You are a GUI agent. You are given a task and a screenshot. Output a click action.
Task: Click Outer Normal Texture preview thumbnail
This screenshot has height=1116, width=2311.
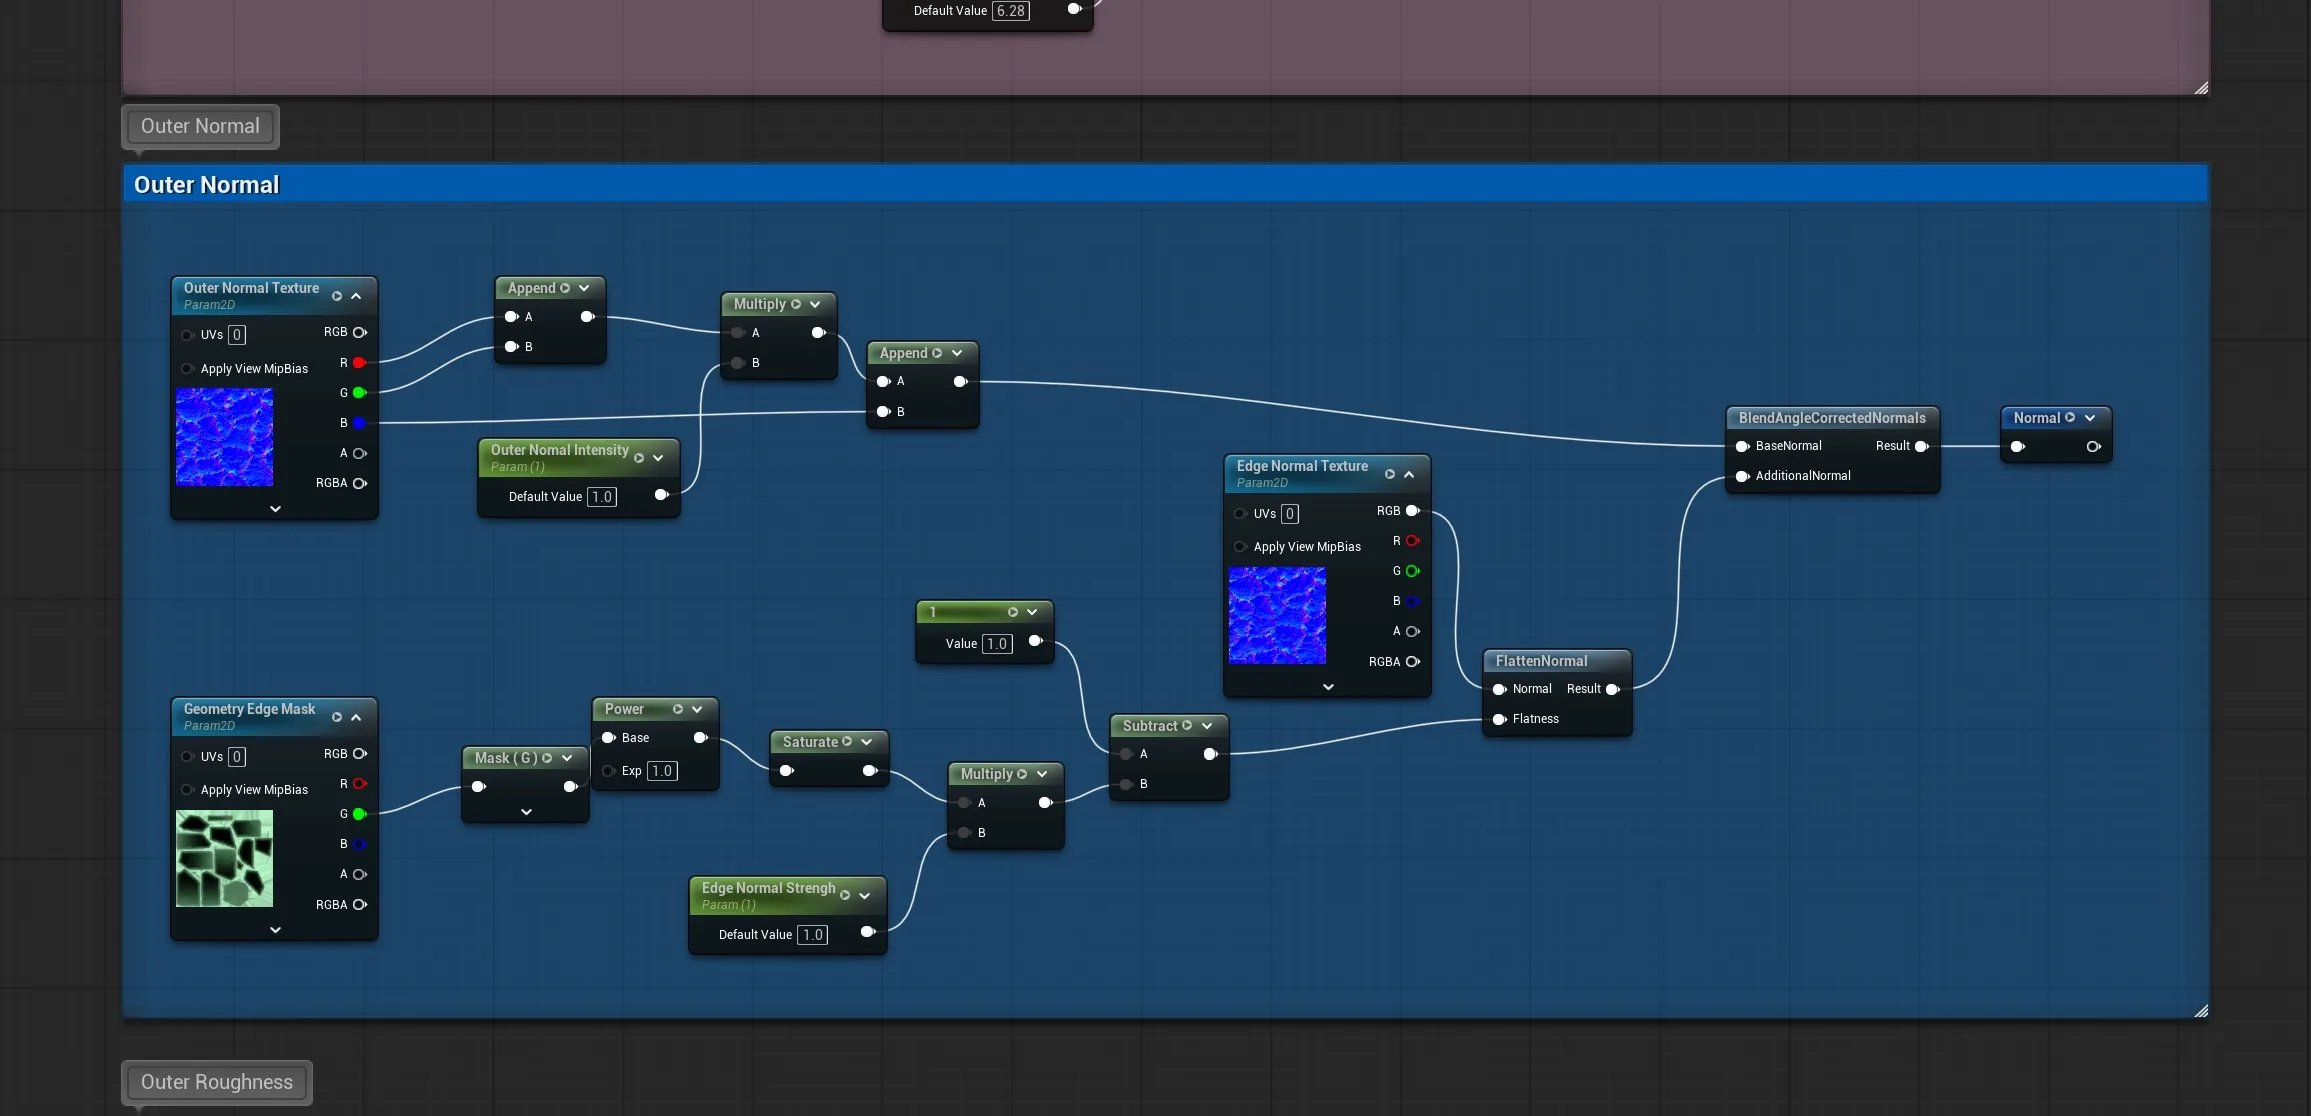[224, 437]
